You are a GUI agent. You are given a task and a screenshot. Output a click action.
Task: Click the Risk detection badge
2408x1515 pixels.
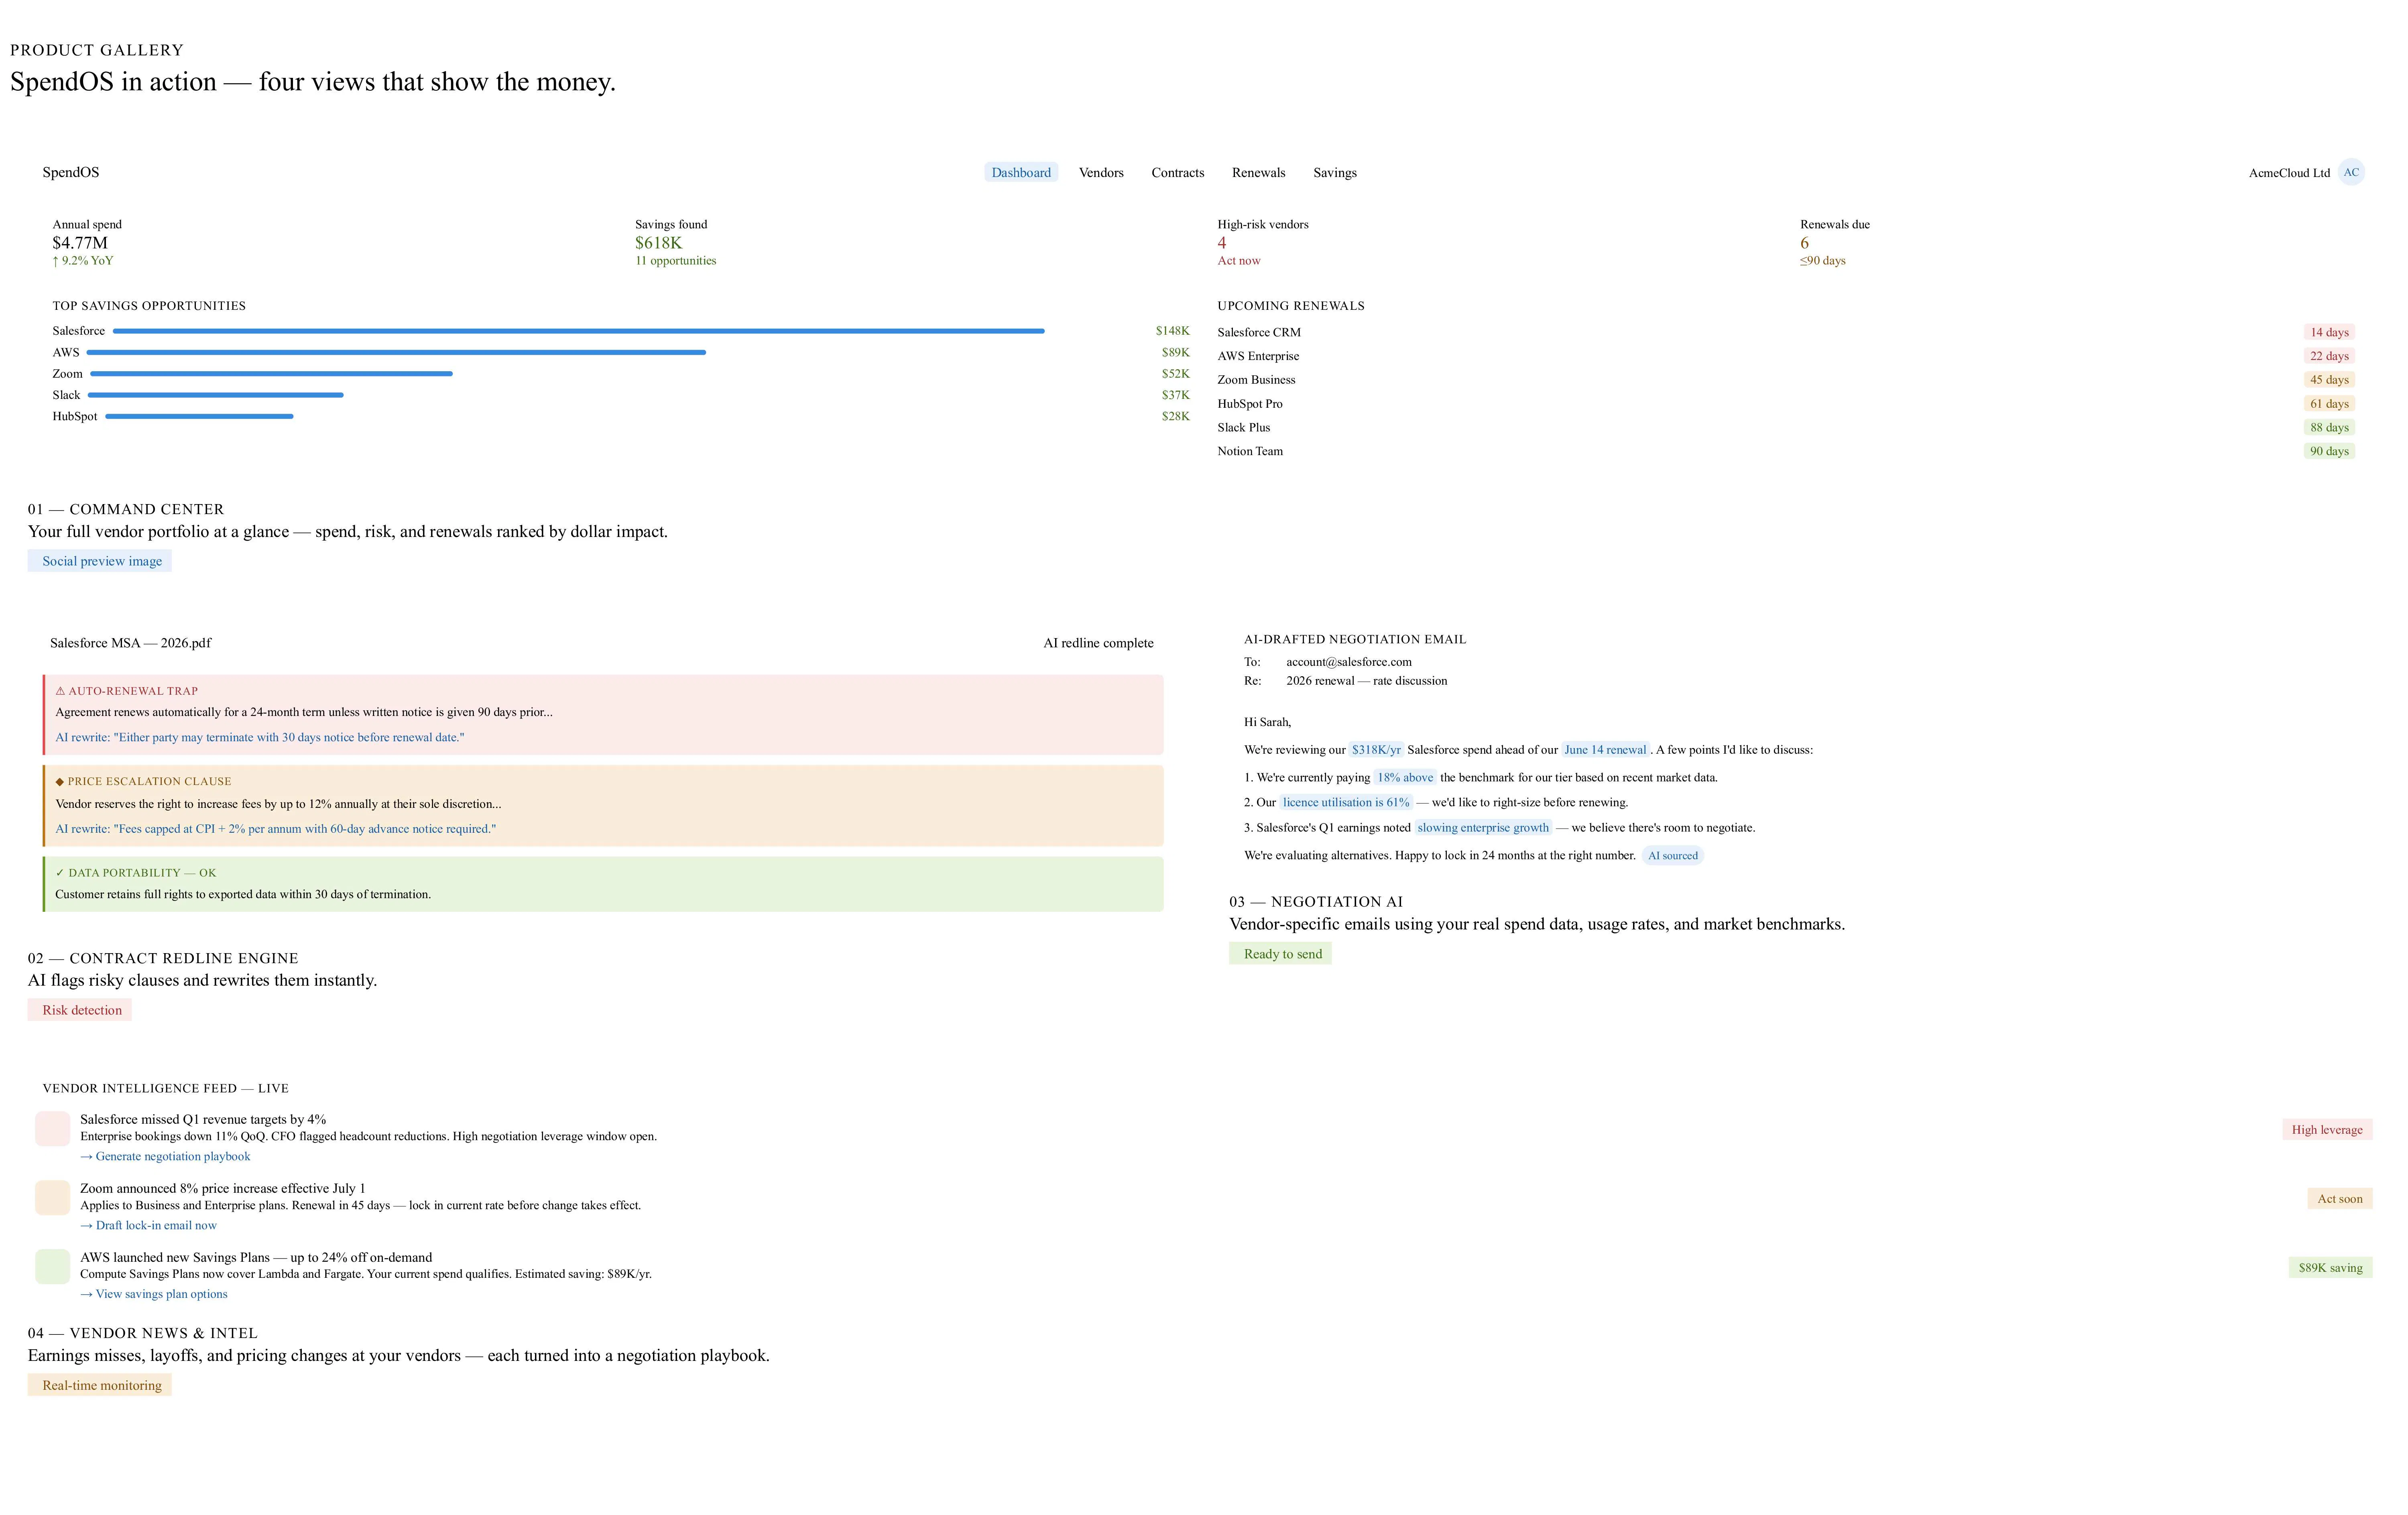coord(80,1010)
